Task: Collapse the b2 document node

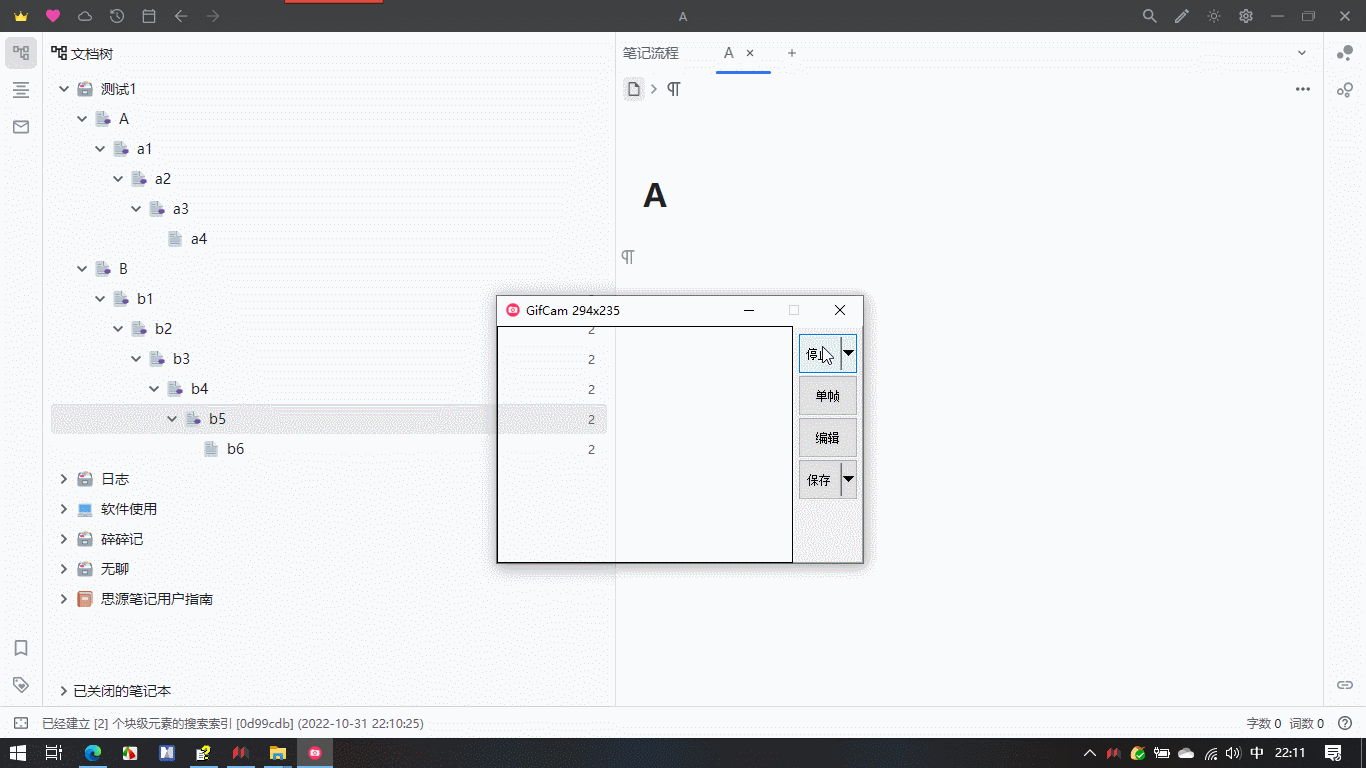Action: click(118, 329)
